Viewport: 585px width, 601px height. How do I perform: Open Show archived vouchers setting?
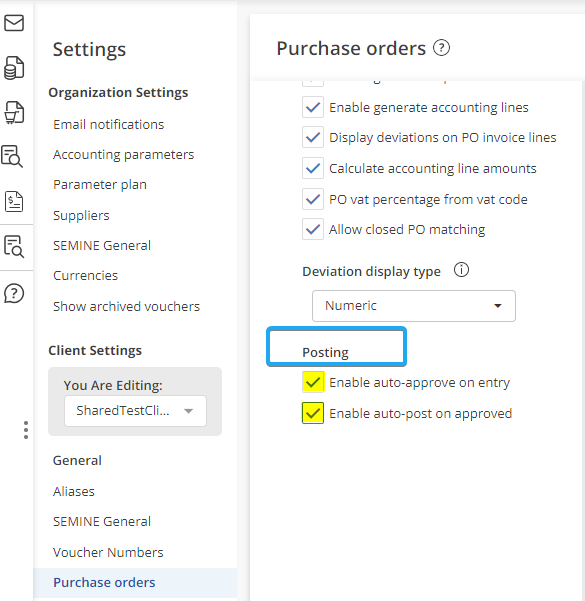pos(127,306)
